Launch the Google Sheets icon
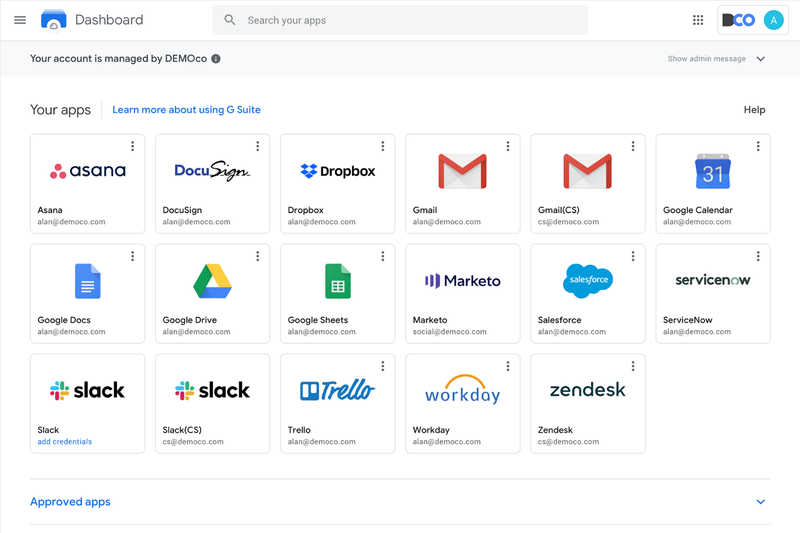 pyautogui.click(x=338, y=281)
